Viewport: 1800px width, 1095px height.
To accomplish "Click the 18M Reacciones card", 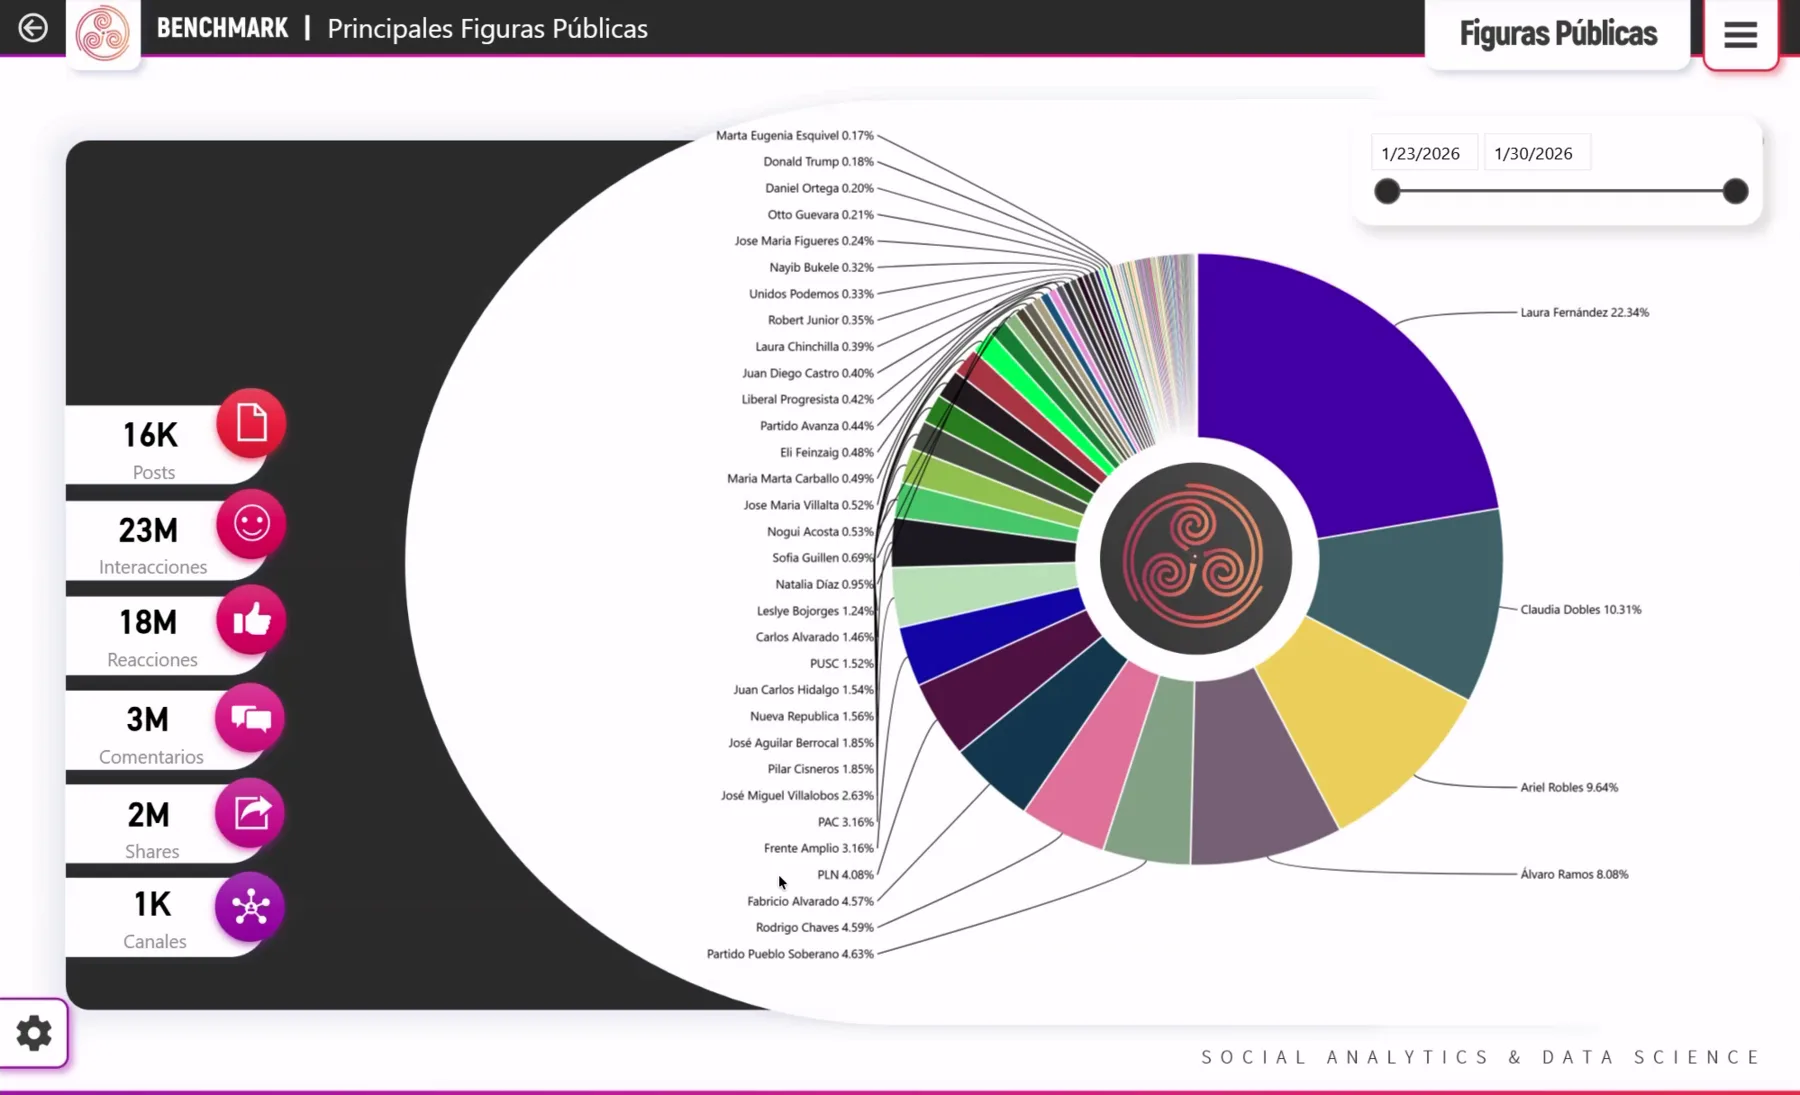I will (x=150, y=635).
